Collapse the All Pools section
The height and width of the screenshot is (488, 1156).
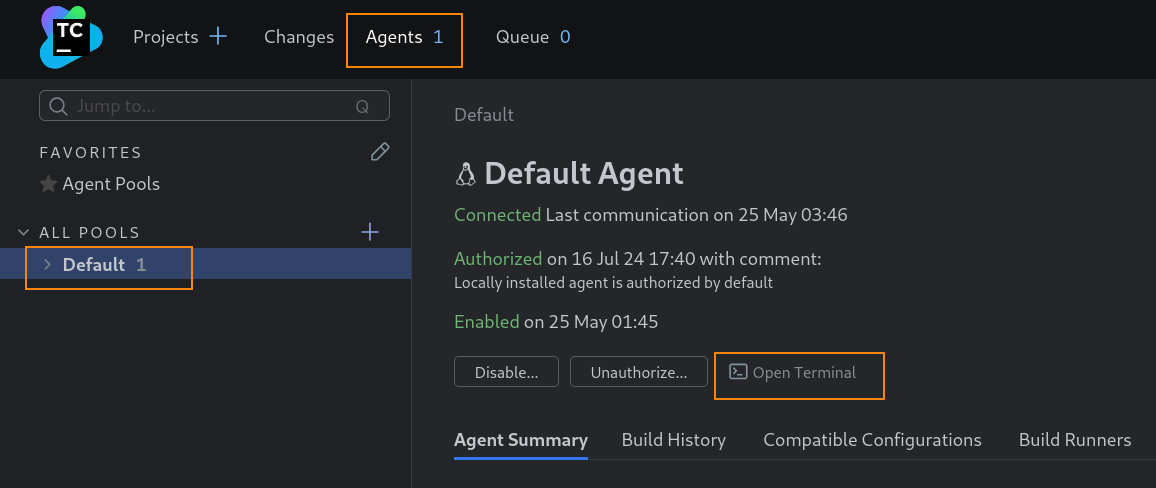pyautogui.click(x=25, y=232)
